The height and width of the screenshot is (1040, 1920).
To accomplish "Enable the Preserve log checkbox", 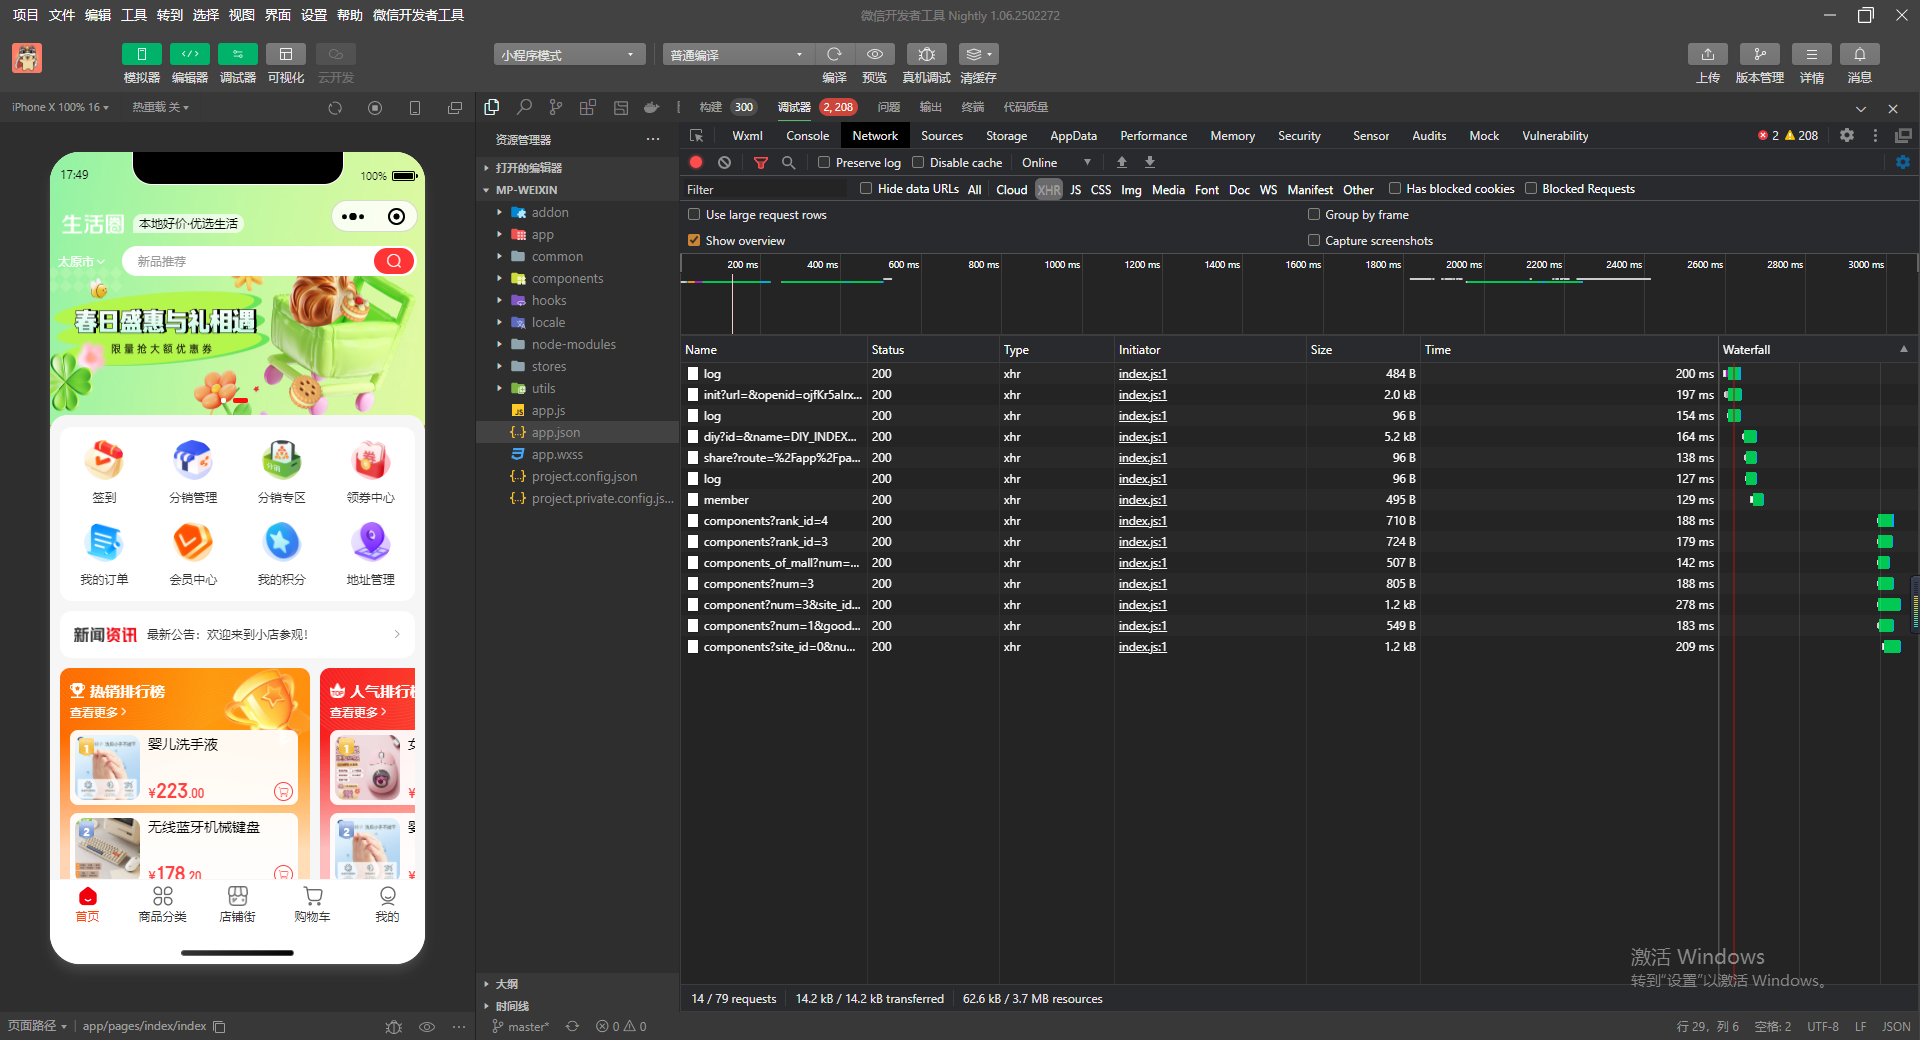I will (x=824, y=162).
